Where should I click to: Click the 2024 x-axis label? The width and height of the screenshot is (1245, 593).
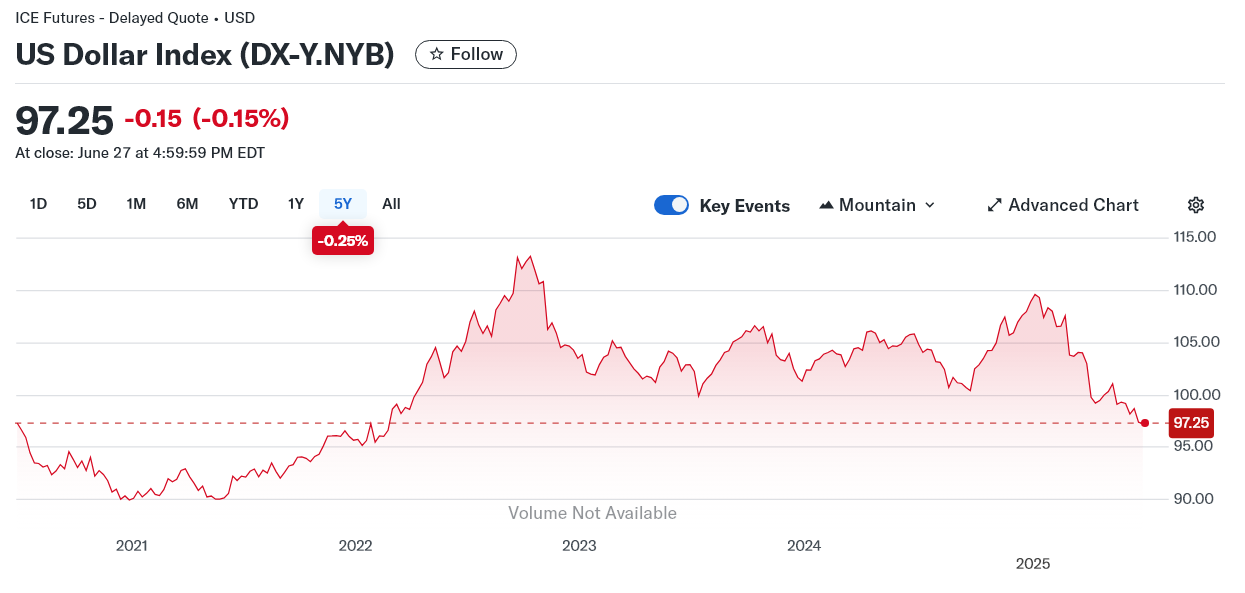coord(804,546)
